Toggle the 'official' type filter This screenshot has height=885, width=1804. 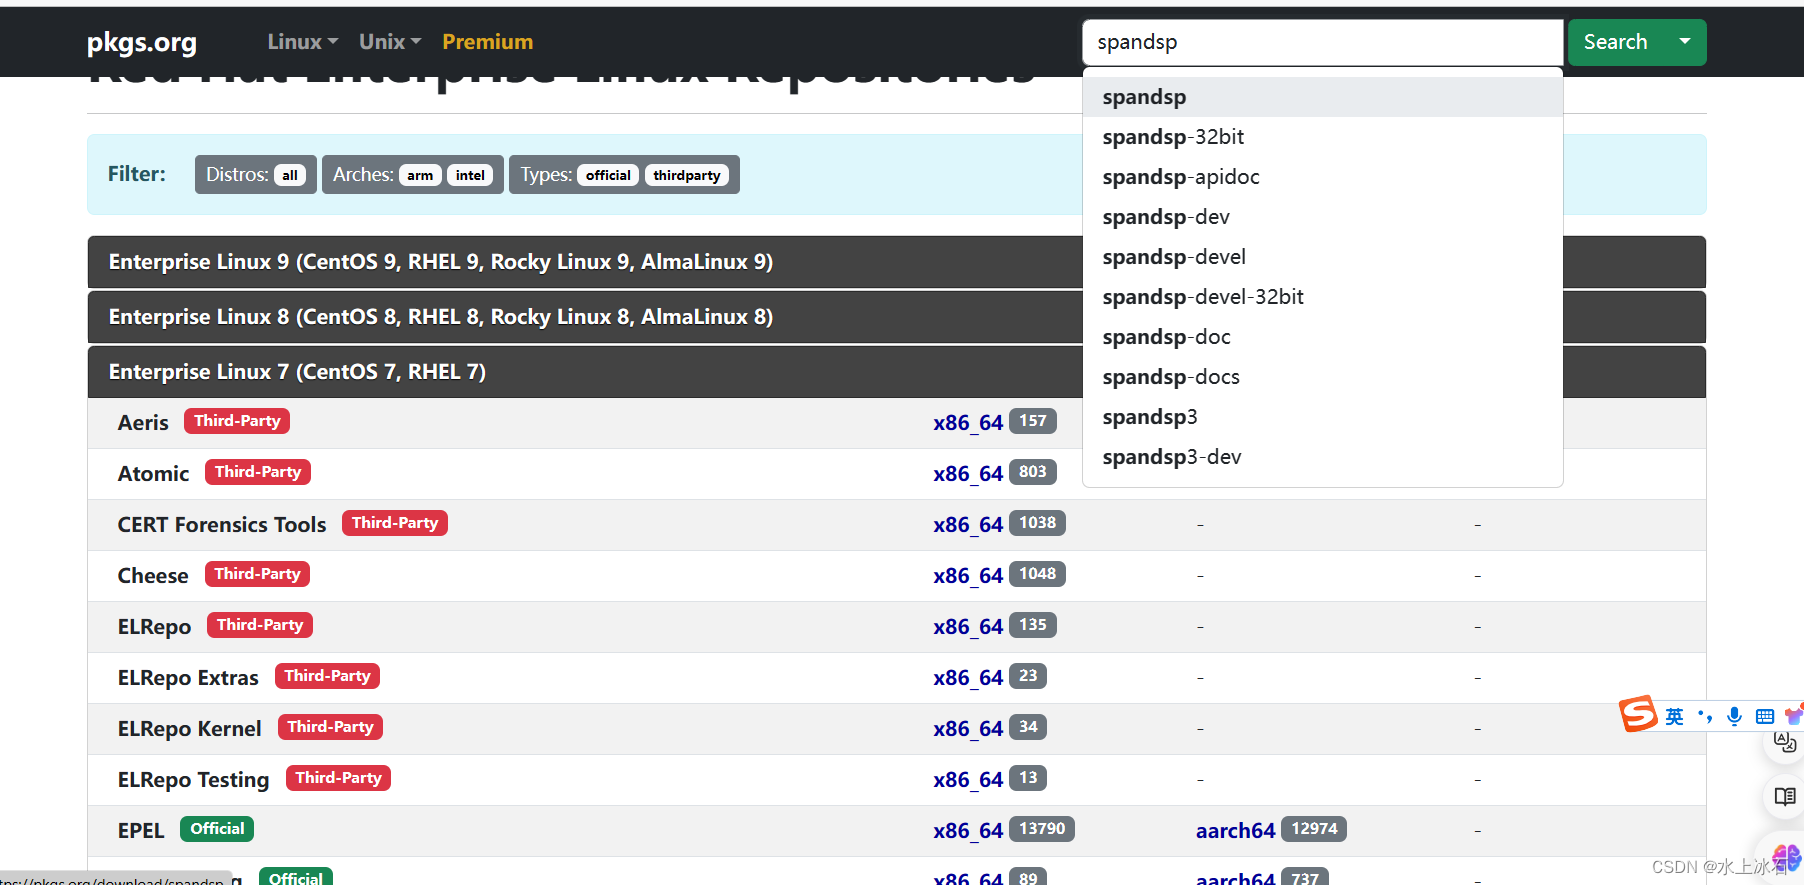(608, 175)
